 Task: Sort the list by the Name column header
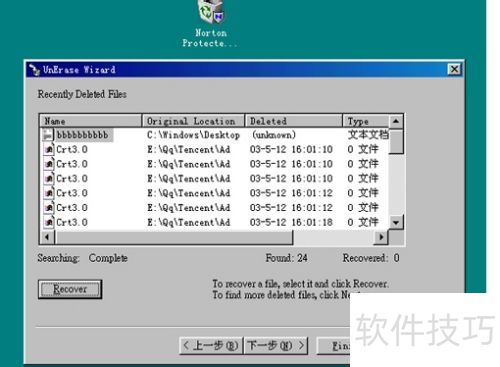click(x=91, y=121)
